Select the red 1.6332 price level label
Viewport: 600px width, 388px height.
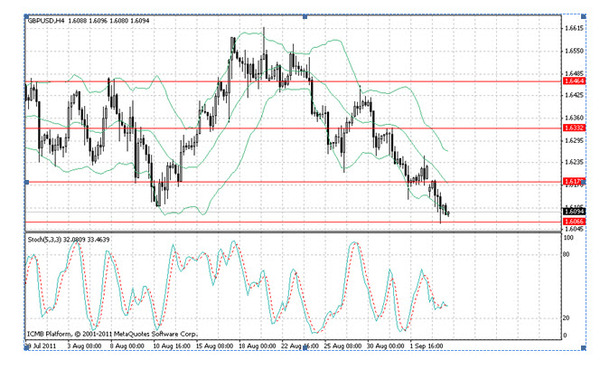574,128
